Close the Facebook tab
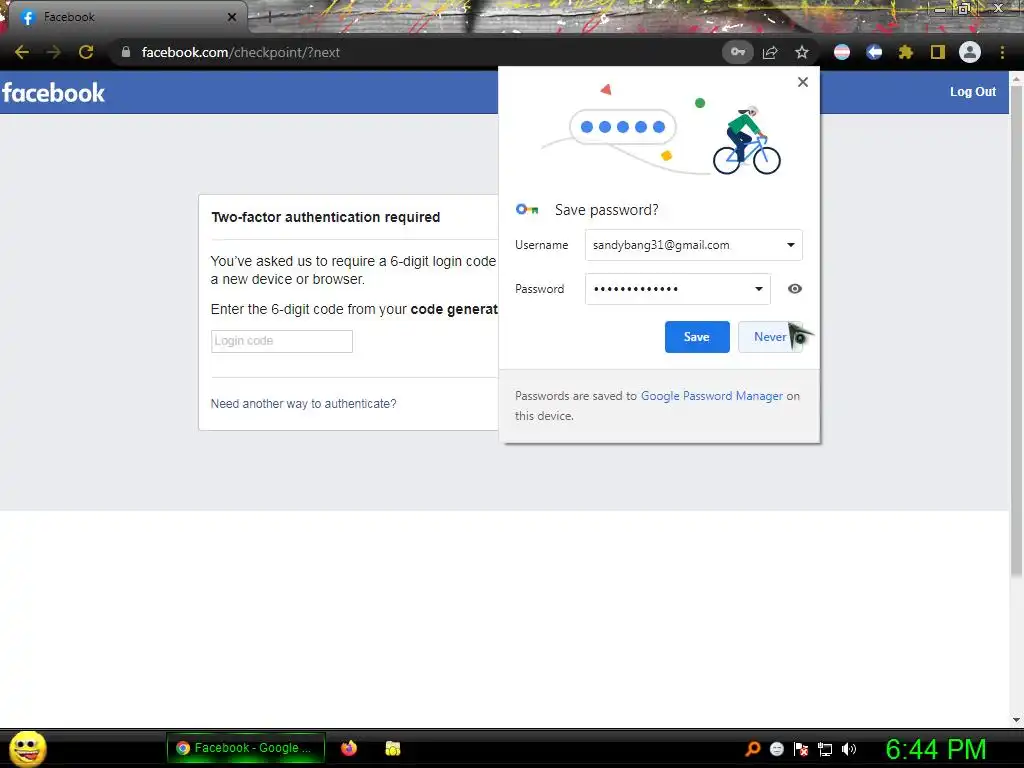The width and height of the screenshot is (1024, 768). click(232, 17)
